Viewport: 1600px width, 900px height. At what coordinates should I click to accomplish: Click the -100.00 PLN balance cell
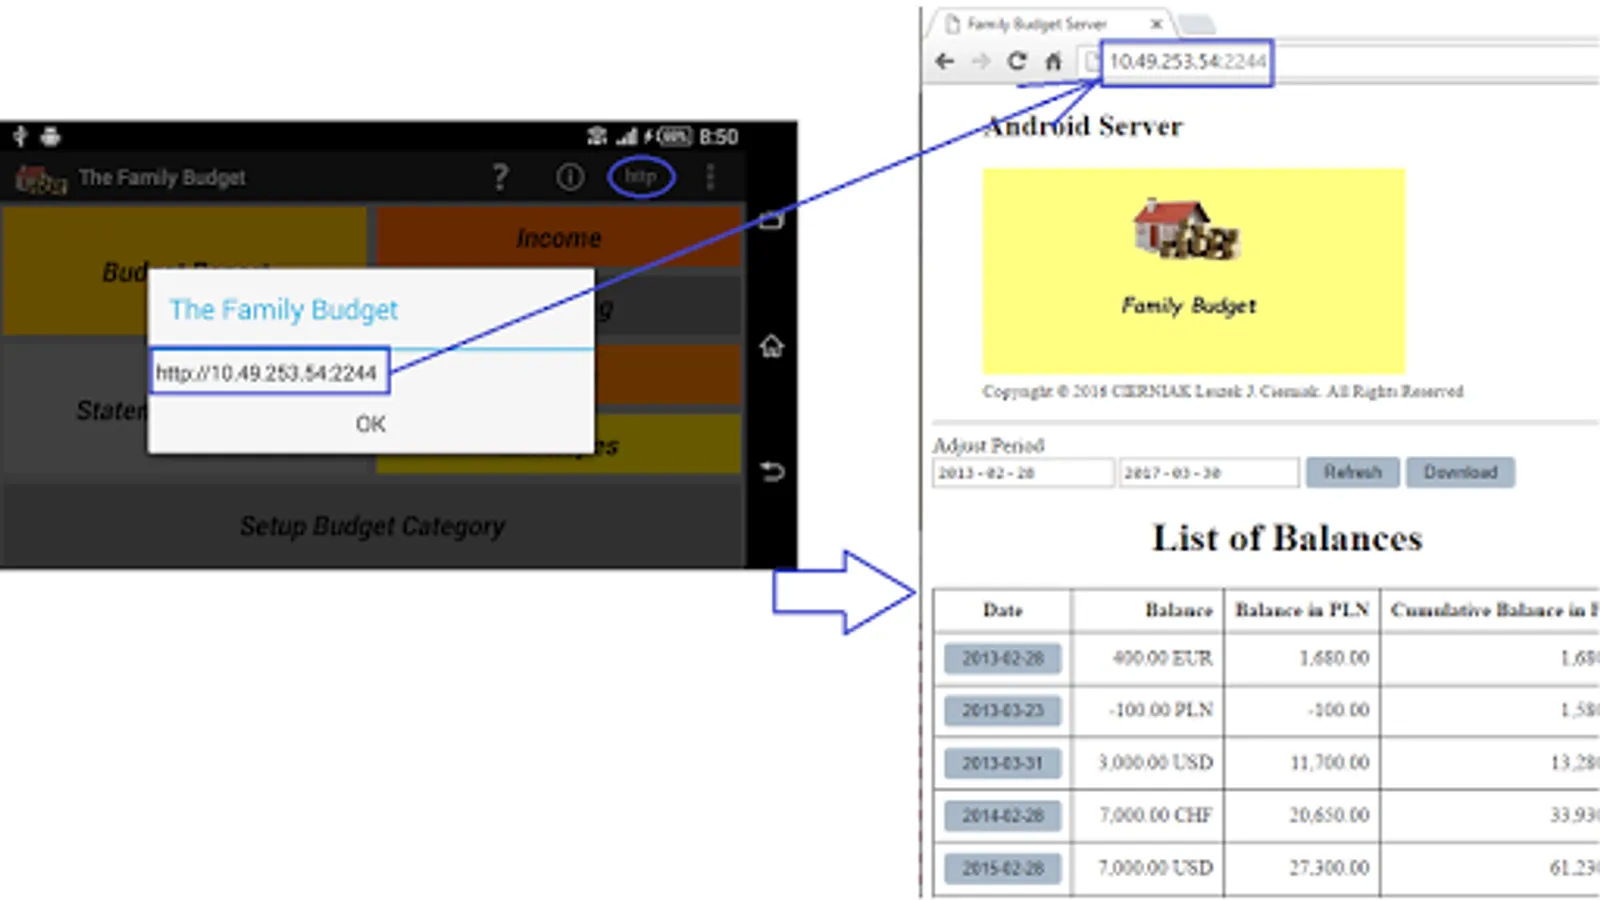[1148, 710]
